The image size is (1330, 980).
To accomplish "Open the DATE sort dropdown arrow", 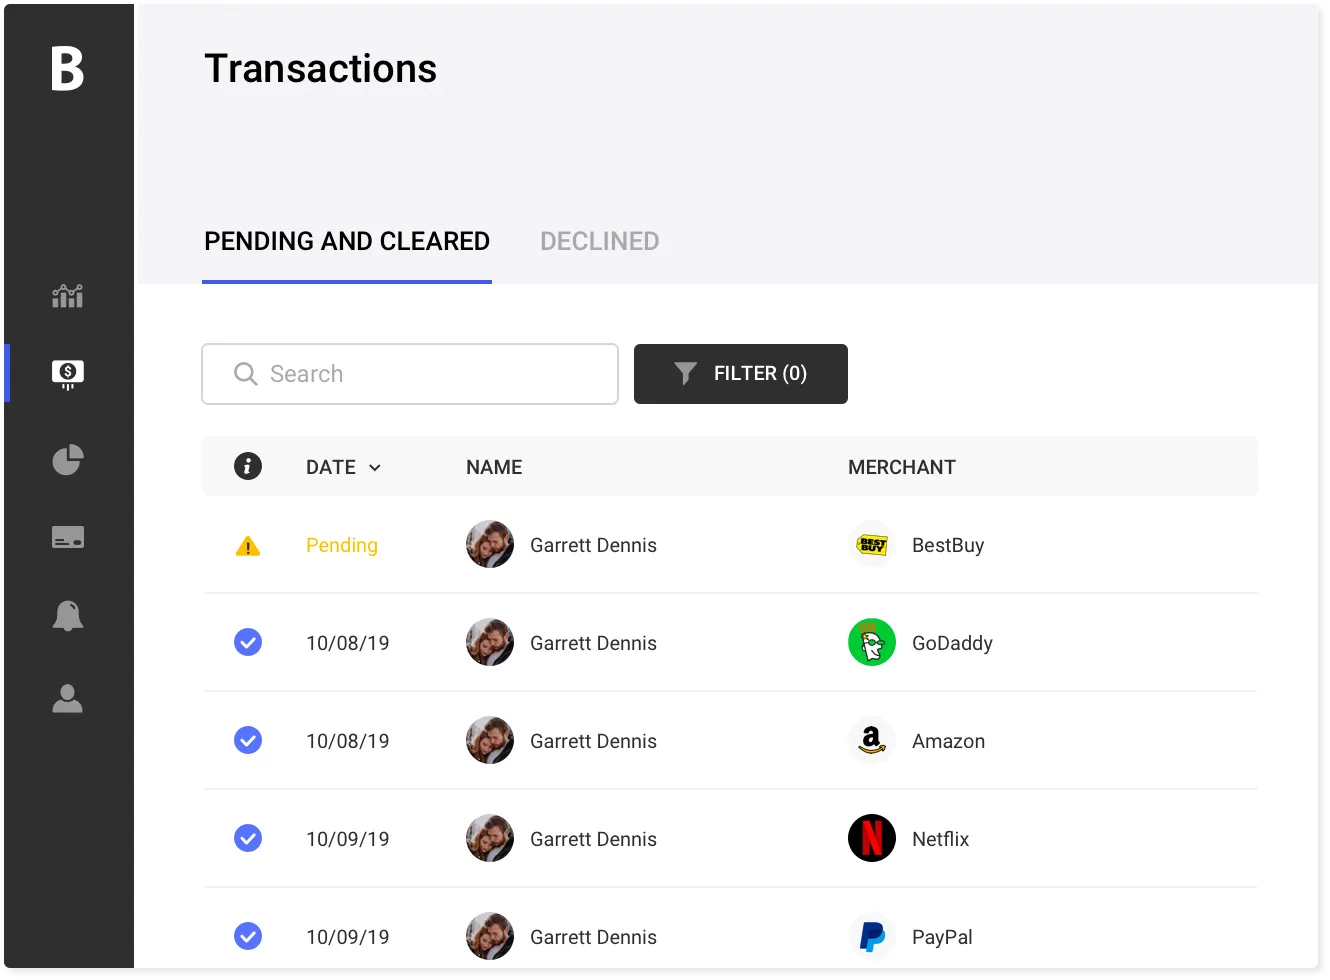I will (375, 467).
